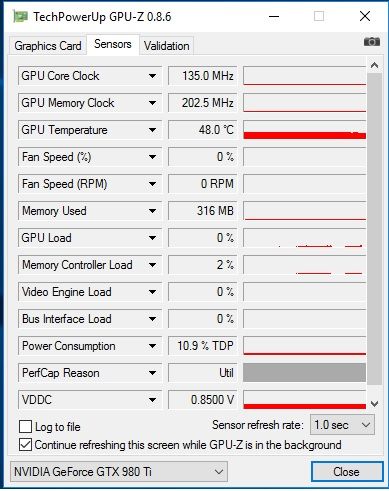
Task: Click the scroll down arrow of sensor list
Action: point(374,404)
